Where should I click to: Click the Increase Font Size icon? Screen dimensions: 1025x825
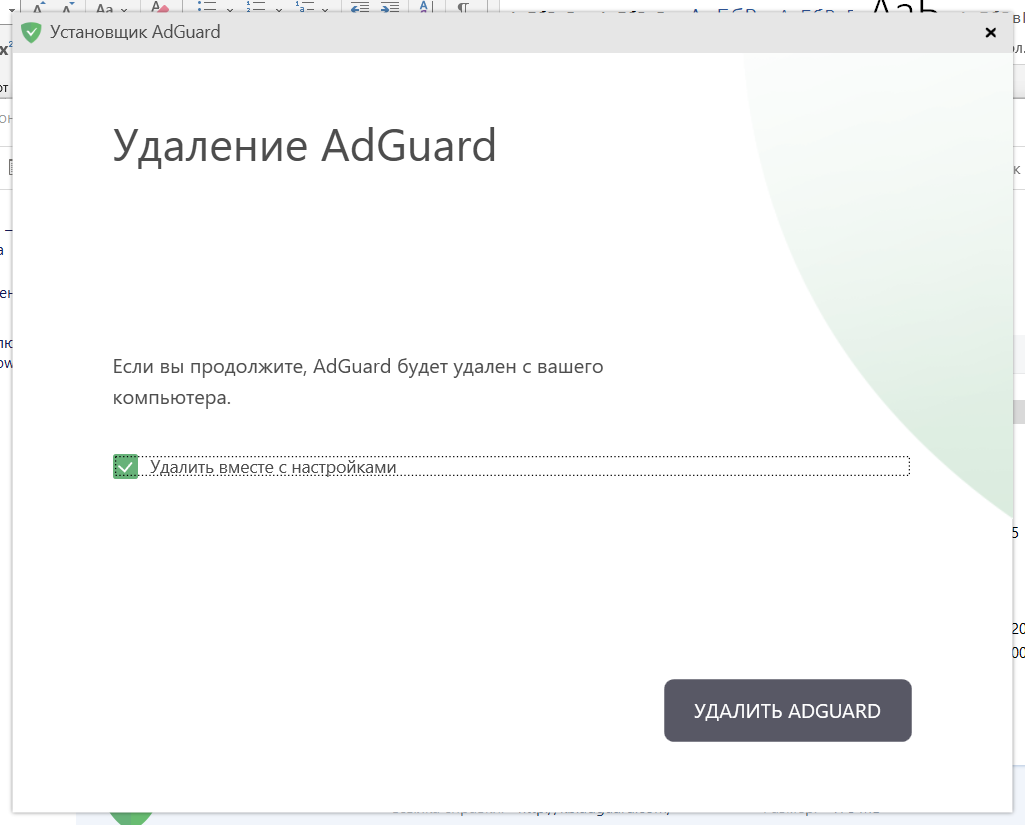(37, 8)
